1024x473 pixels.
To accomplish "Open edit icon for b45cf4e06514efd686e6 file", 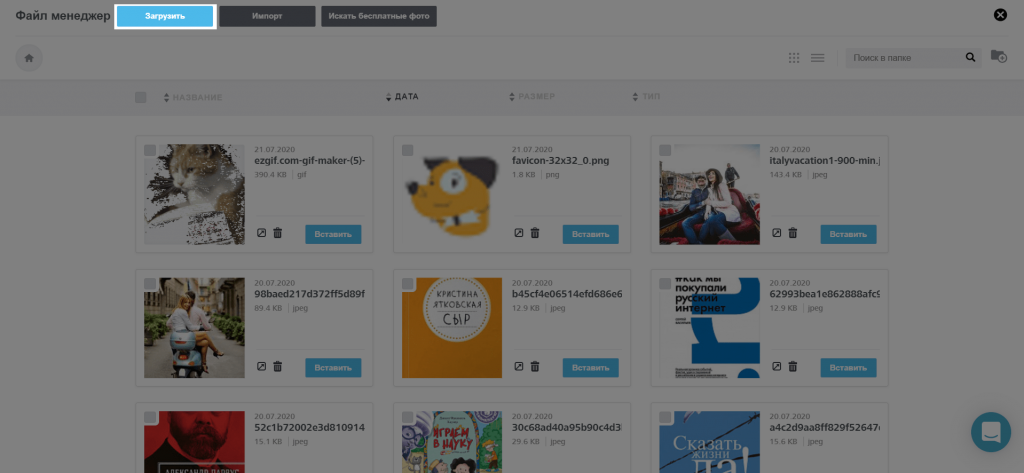I will (519, 367).
